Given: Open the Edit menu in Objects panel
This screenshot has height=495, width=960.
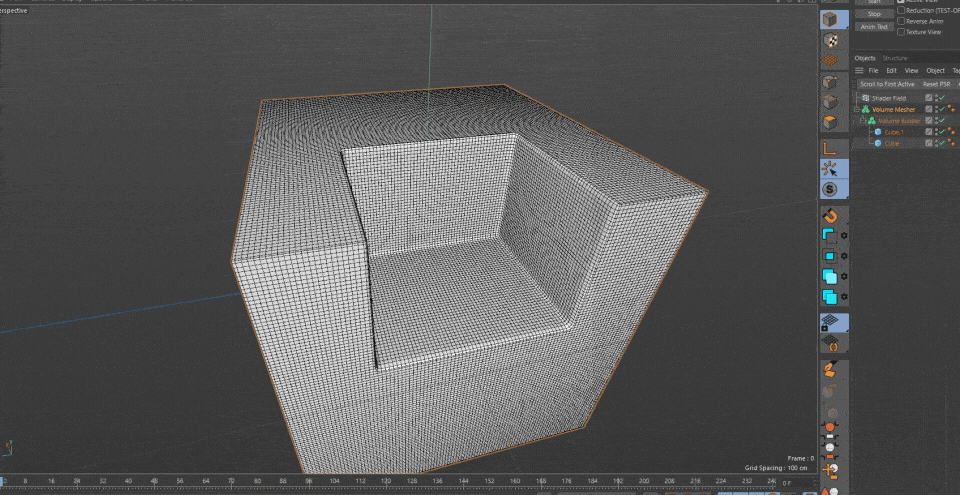Looking at the screenshot, I should [890, 71].
